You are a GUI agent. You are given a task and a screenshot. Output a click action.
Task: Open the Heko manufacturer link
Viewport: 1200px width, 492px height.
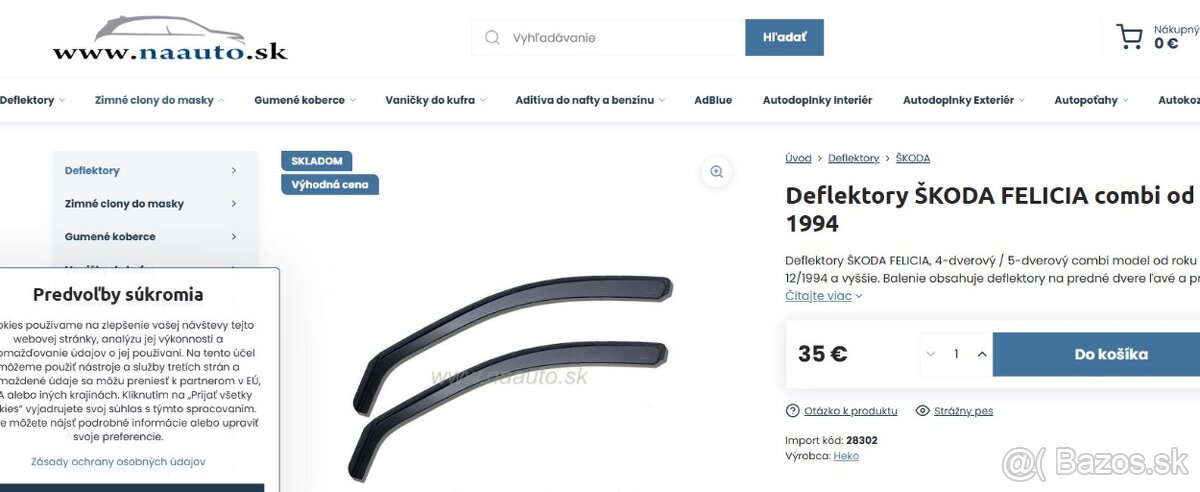pyautogui.click(x=846, y=456)
